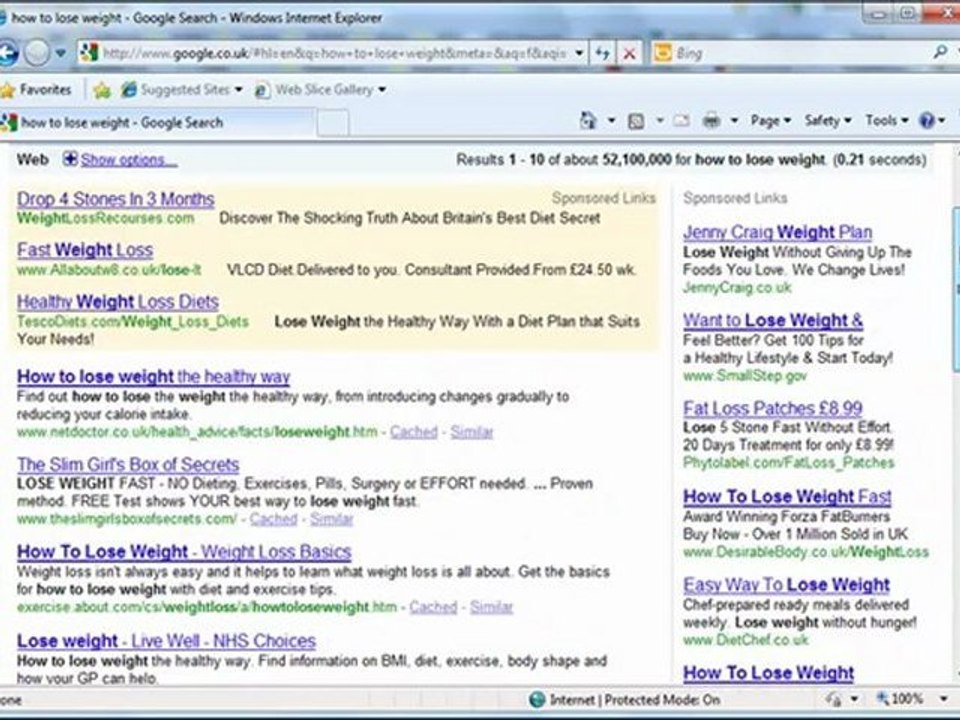960x720 pixels.
Task: Open the Recent Pages arrow beside Forward
Action: tap(60, 53)
